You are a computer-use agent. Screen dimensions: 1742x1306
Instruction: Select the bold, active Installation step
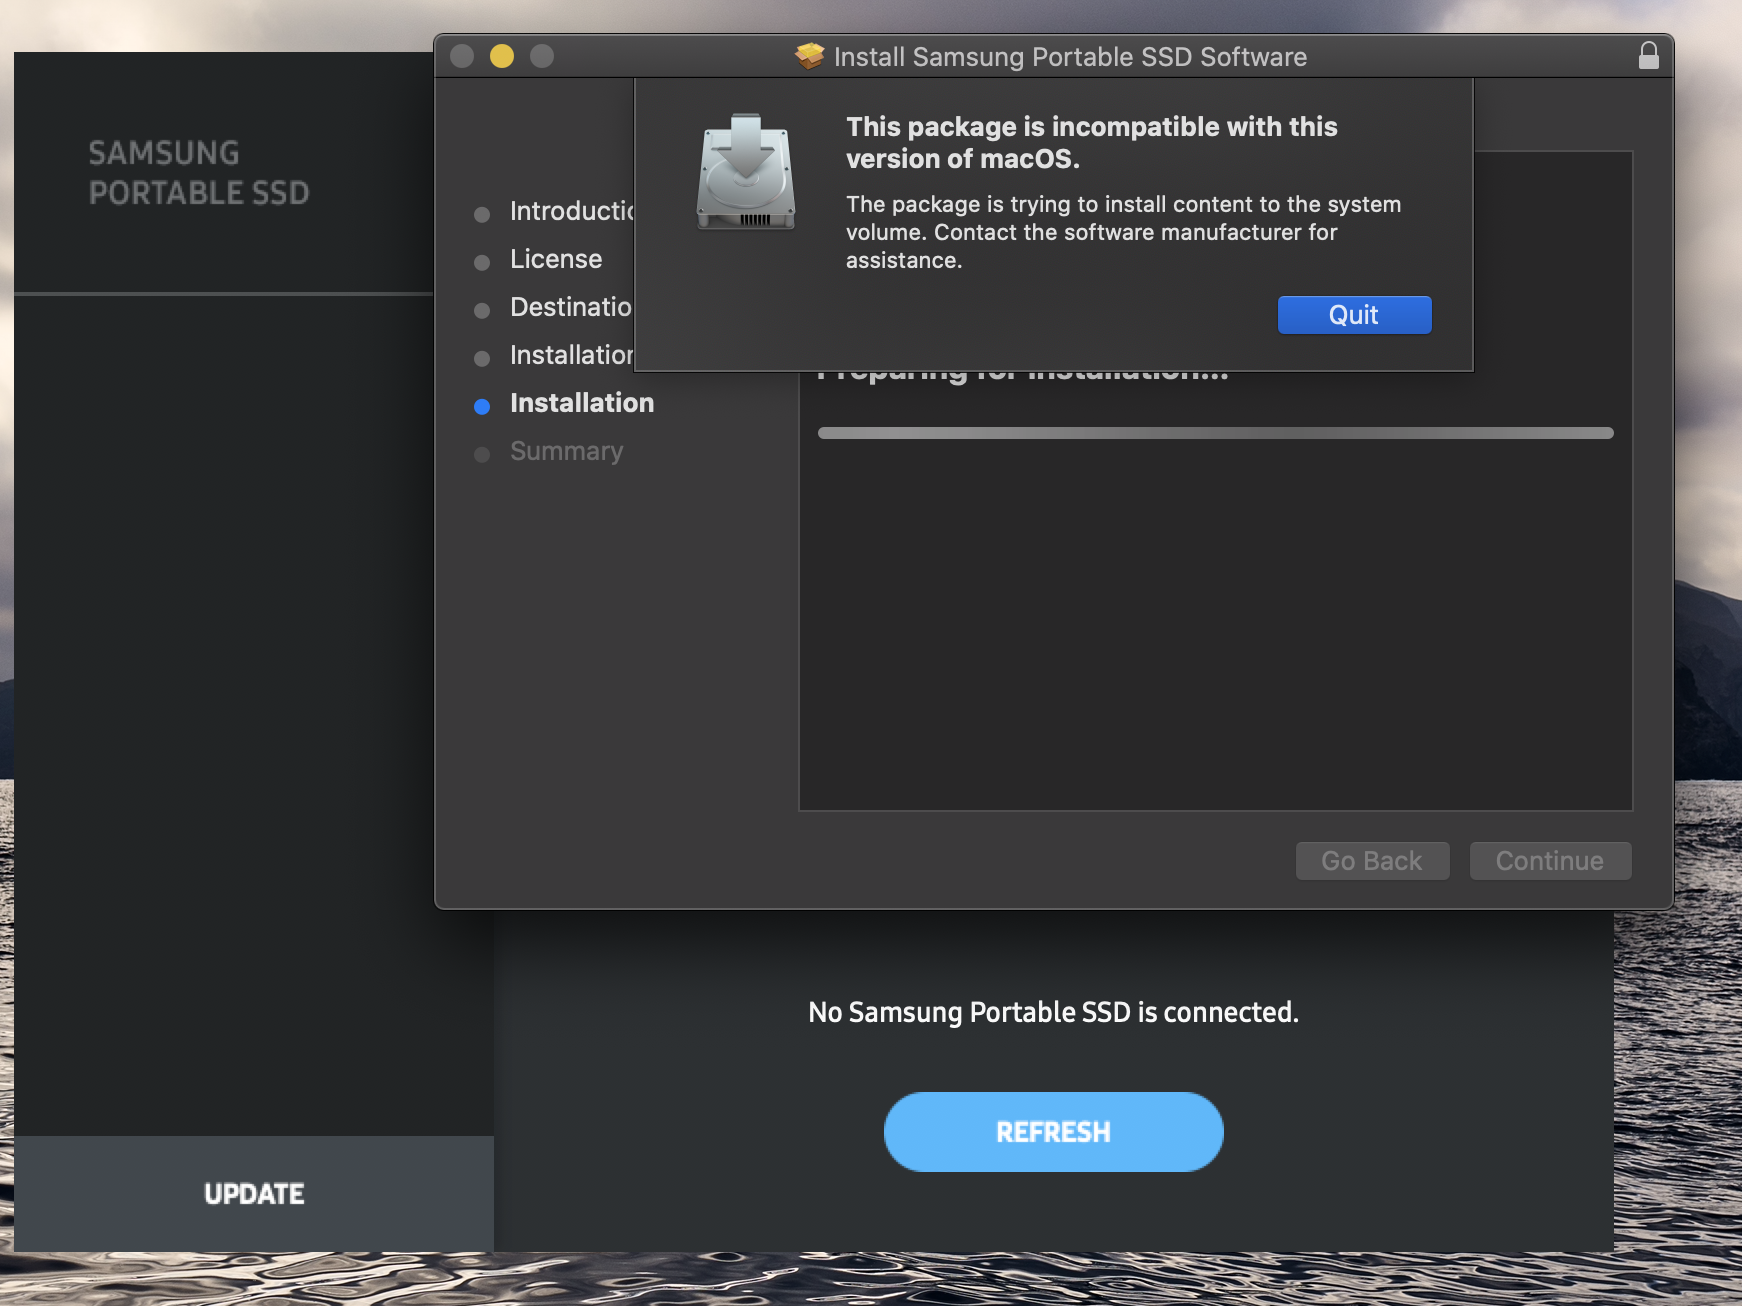pos(582,403)
